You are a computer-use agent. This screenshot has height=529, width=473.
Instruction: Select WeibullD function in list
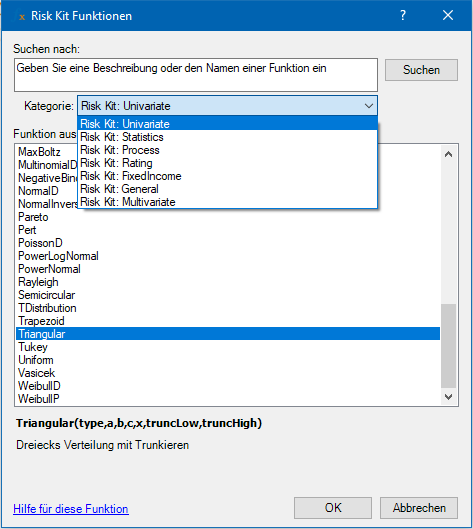228,386
